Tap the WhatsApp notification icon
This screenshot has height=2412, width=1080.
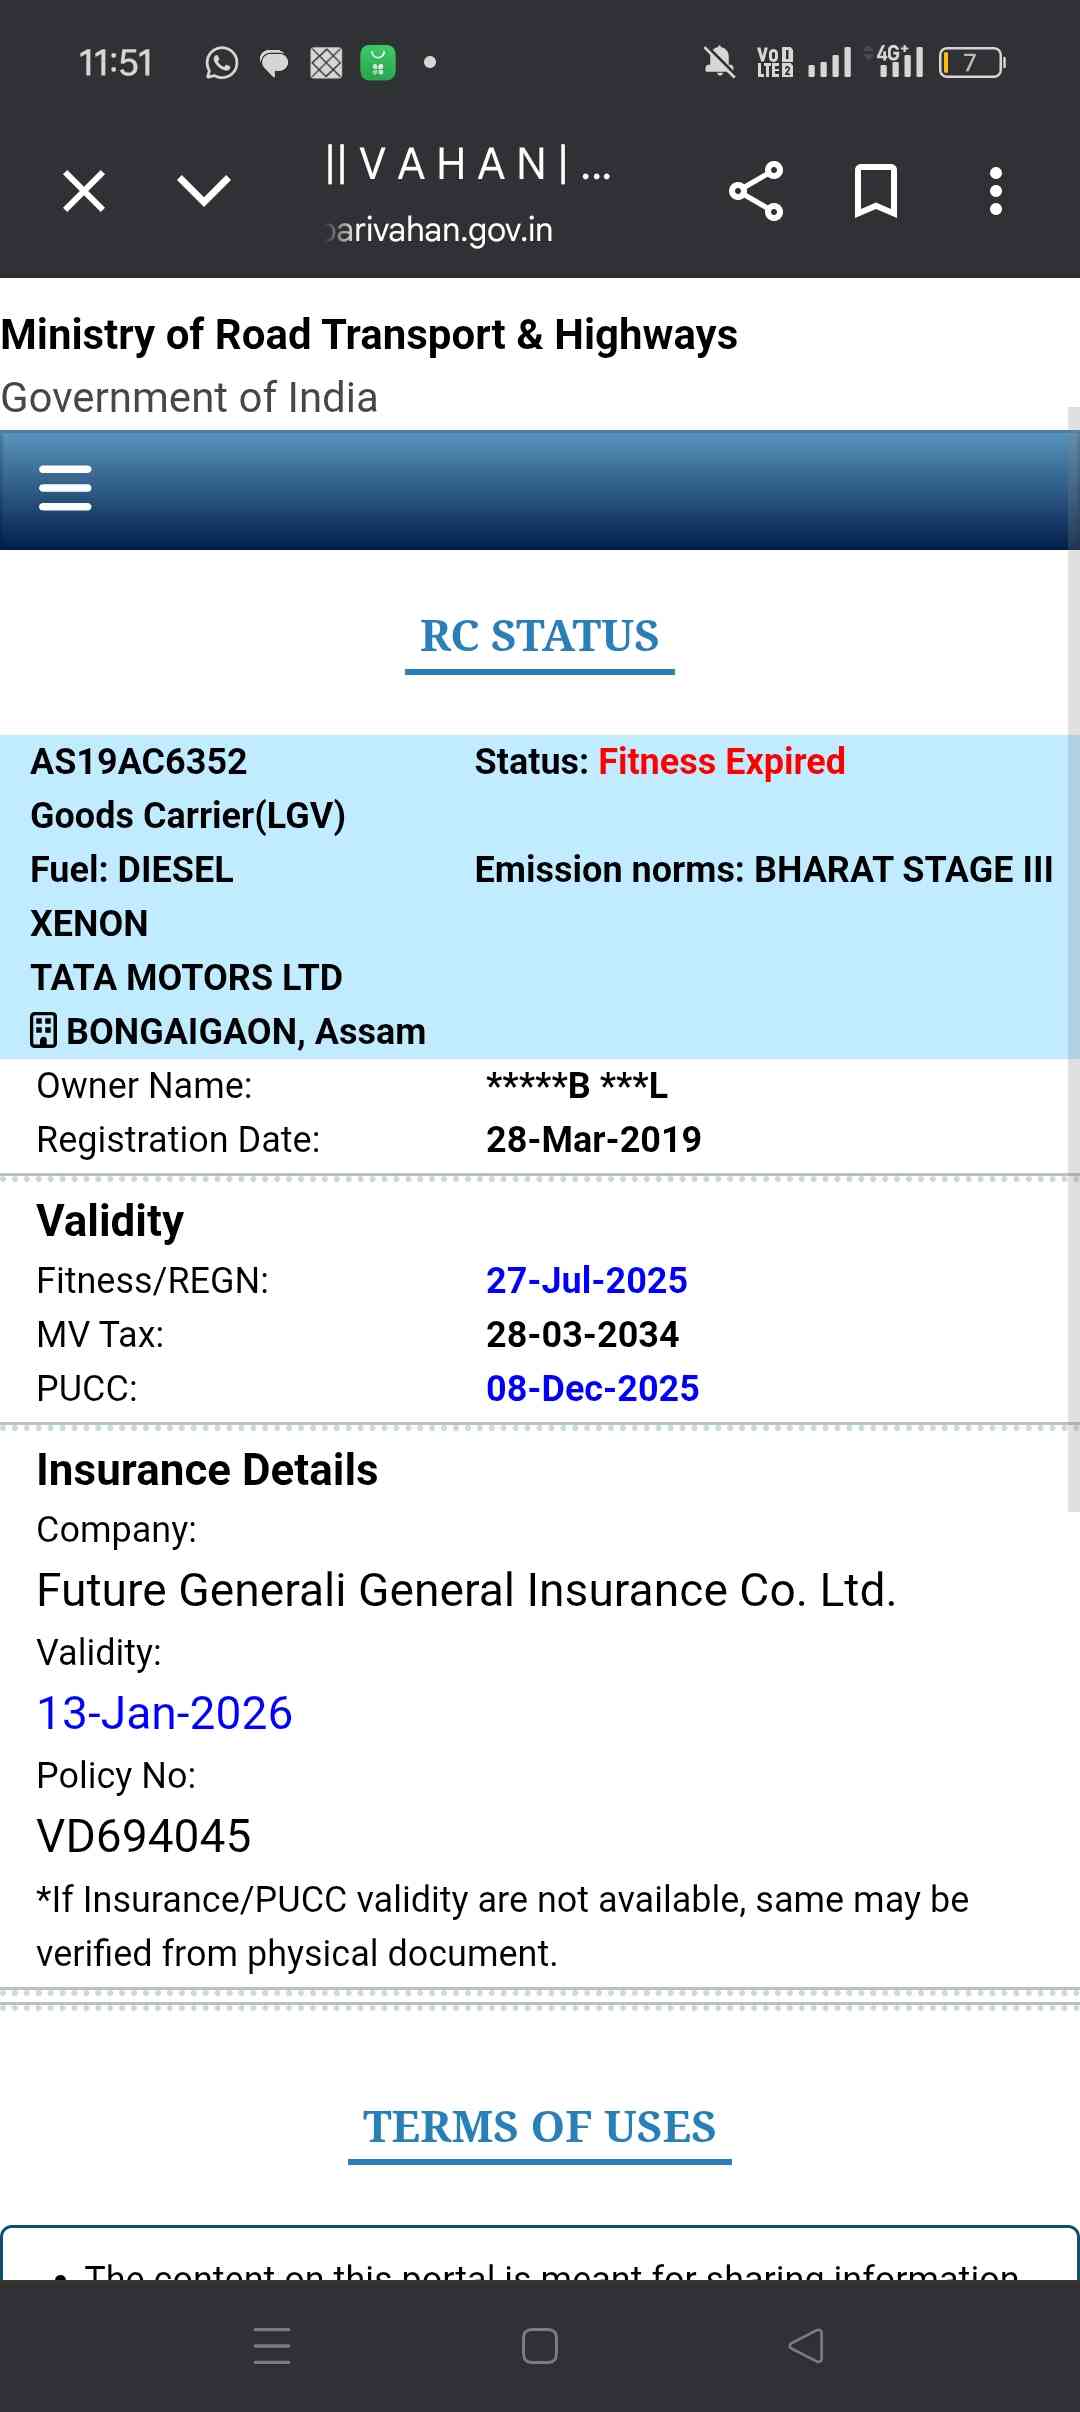point(221,63)
